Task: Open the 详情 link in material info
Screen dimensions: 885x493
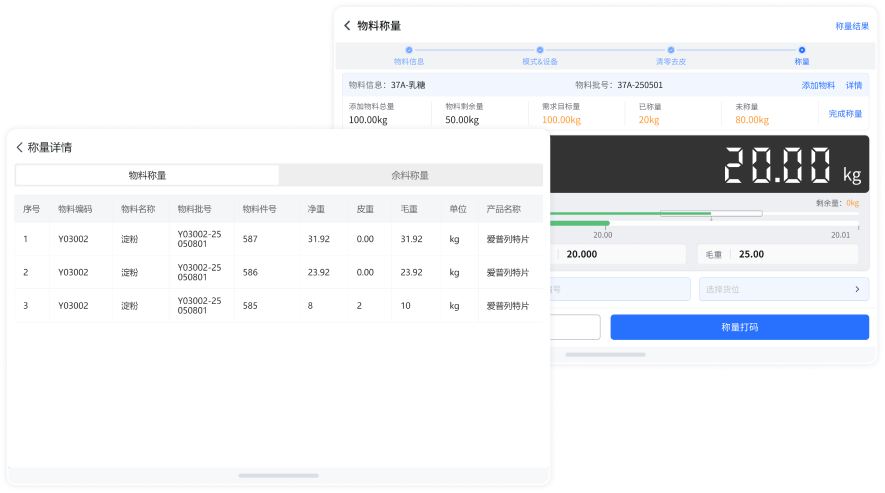Action: (854, 85)
